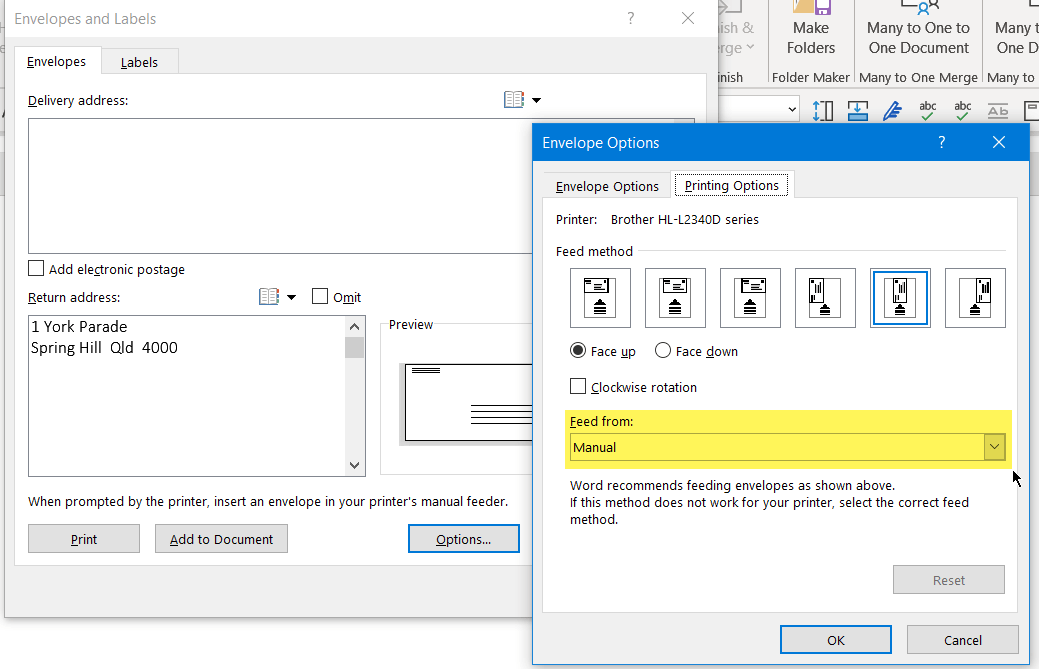Click printer name 'Brother HL-L2340D series'

[x=684, y=219]
